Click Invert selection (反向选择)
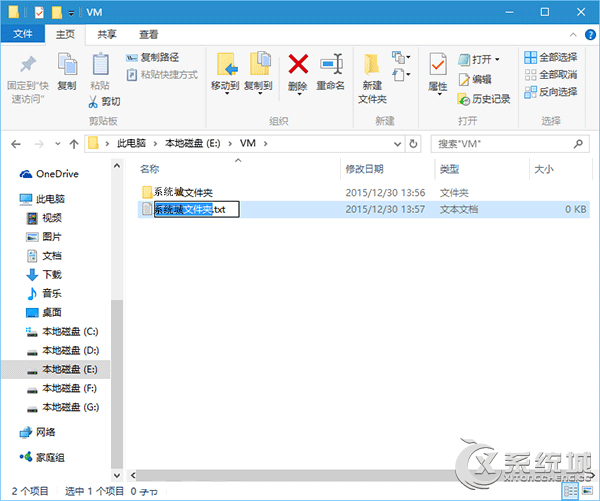Viewport: 600px width, 501px height. click(551, 91)
